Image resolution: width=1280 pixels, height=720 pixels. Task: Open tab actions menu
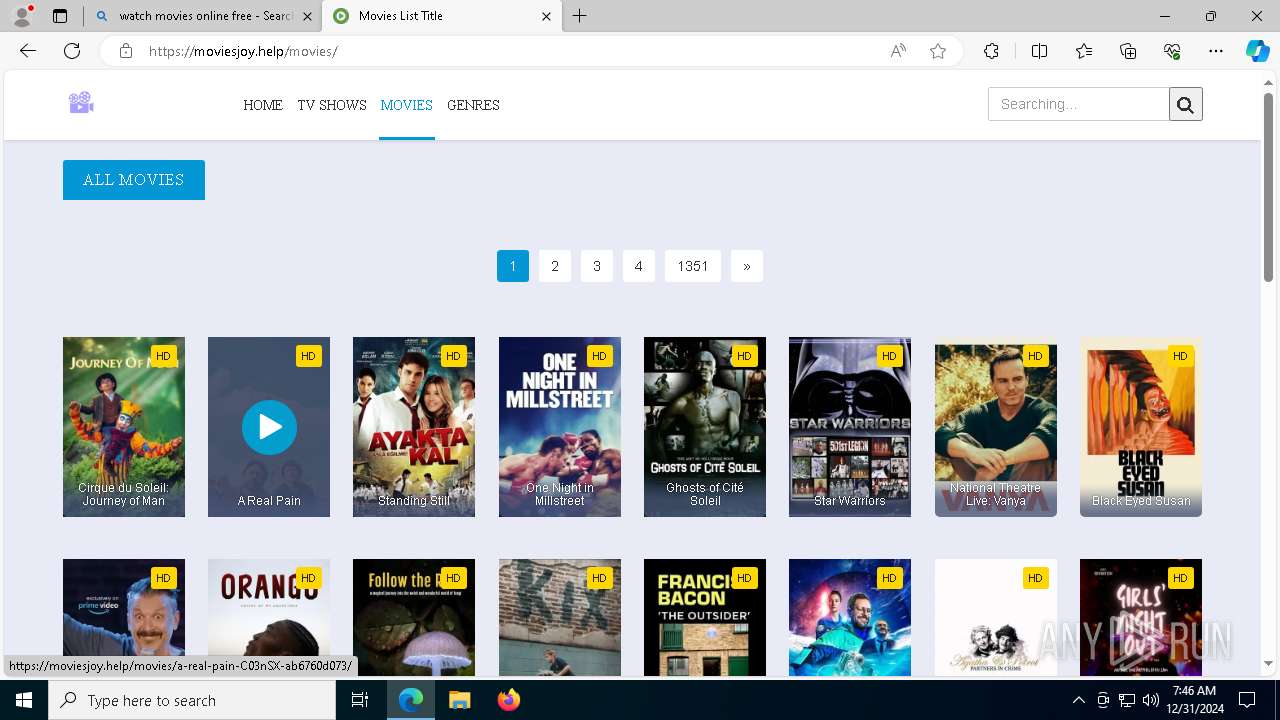coord(60,16)
